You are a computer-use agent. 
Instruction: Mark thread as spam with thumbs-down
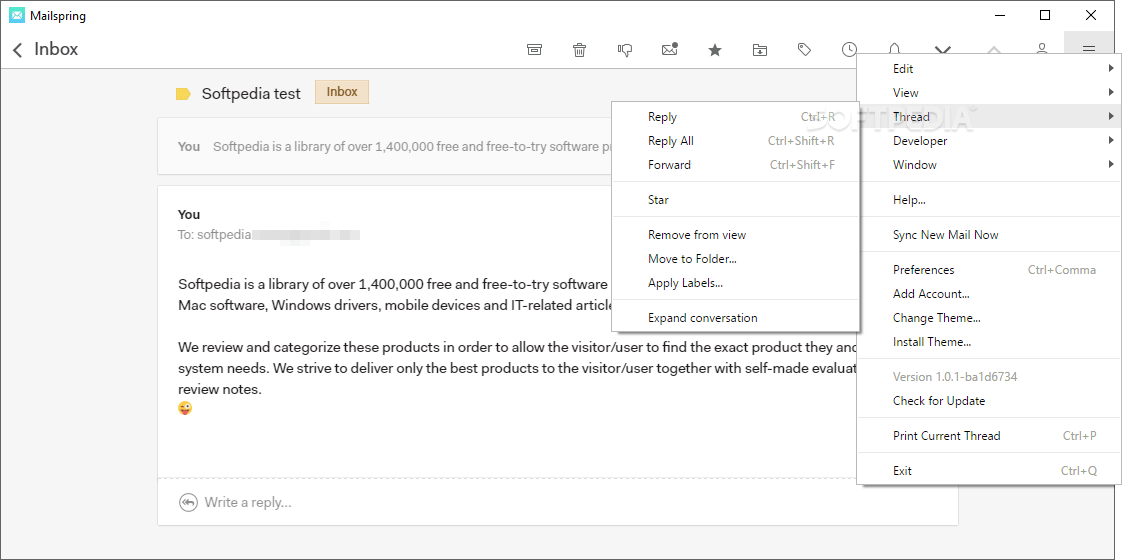pos(625,49)
